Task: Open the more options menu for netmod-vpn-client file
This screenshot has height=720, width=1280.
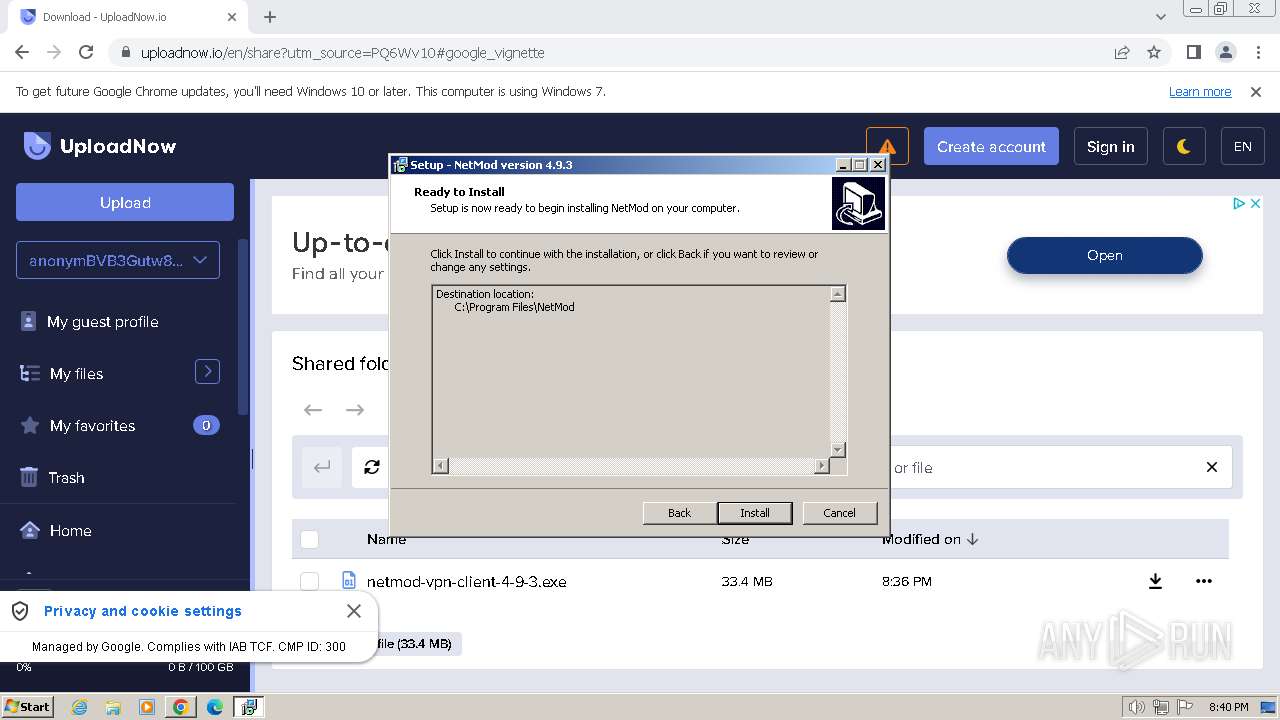Action: 1204,581
